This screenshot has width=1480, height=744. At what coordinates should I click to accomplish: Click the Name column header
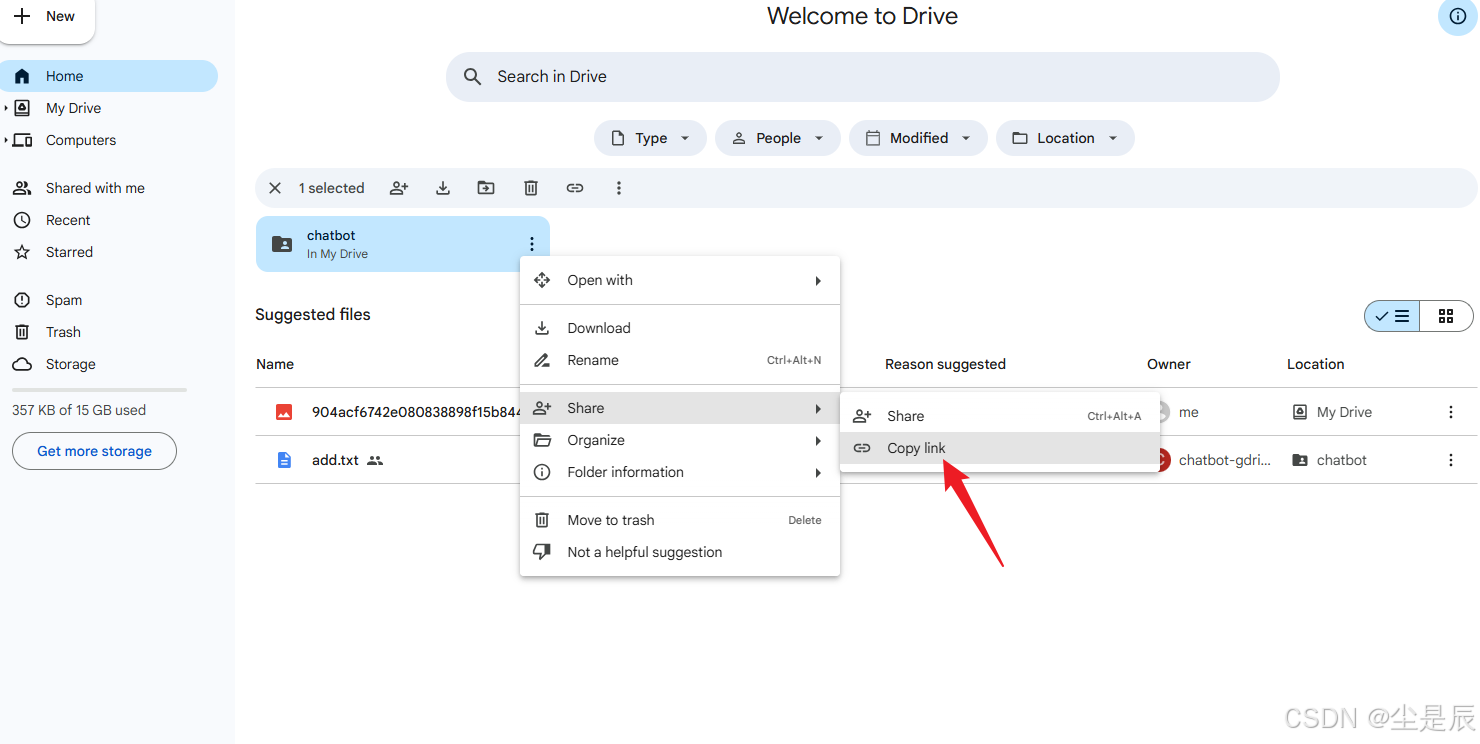pyautogui.click(x=275, y=364)
